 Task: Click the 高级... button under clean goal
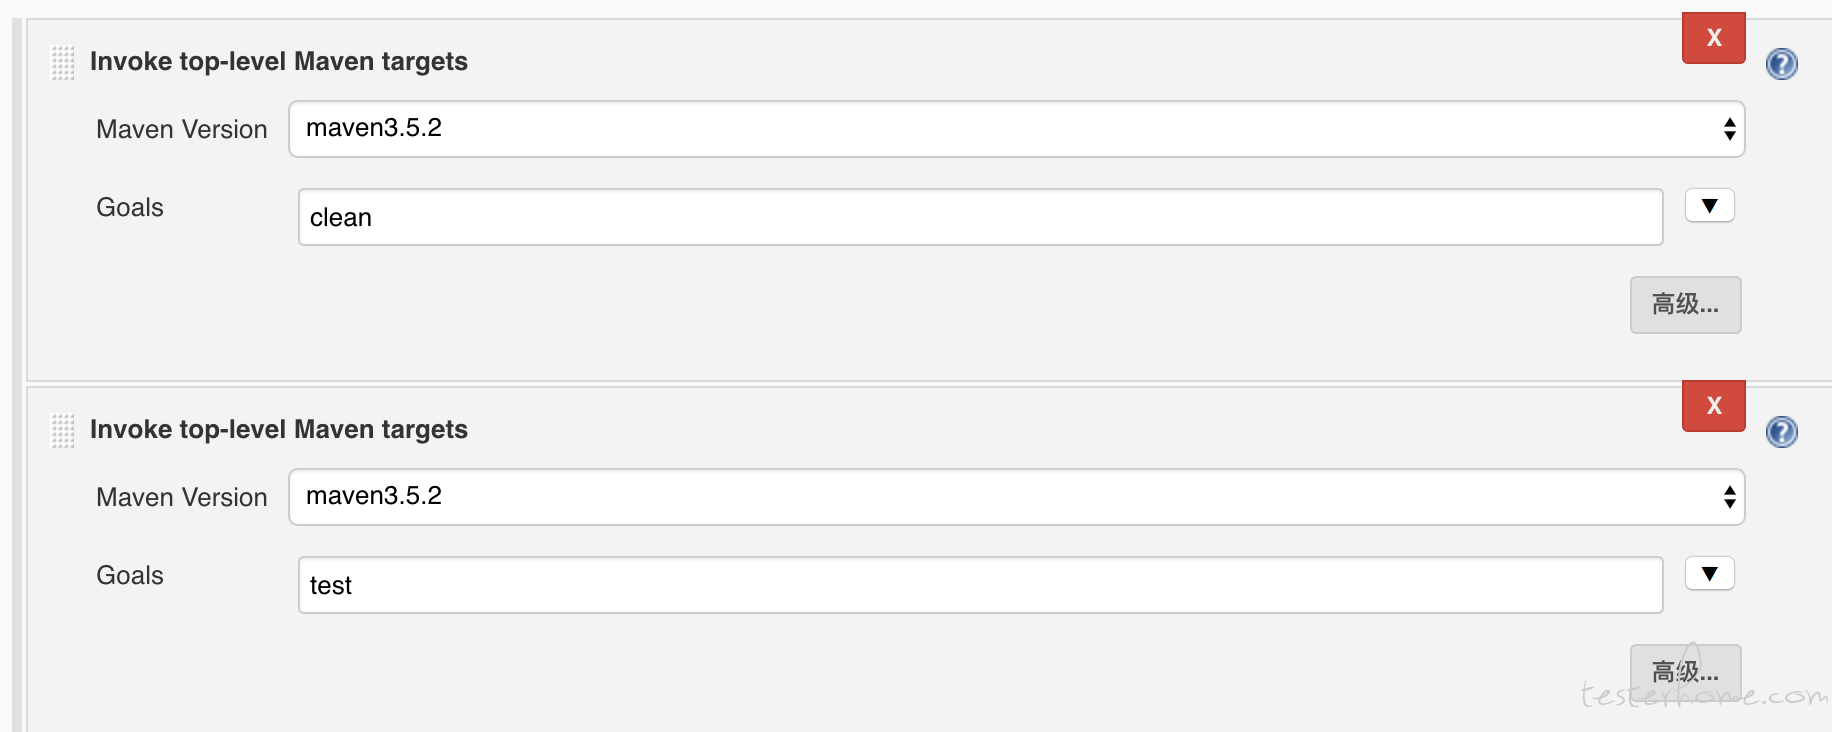[1686, 305]
